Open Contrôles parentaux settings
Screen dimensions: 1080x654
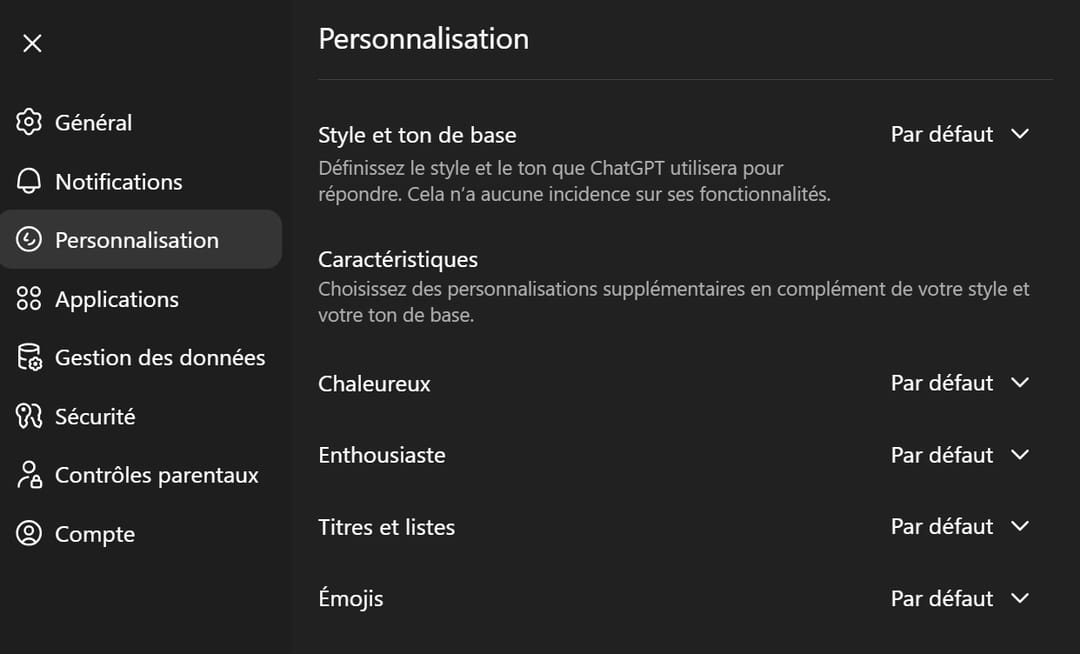tap(157, 475)
